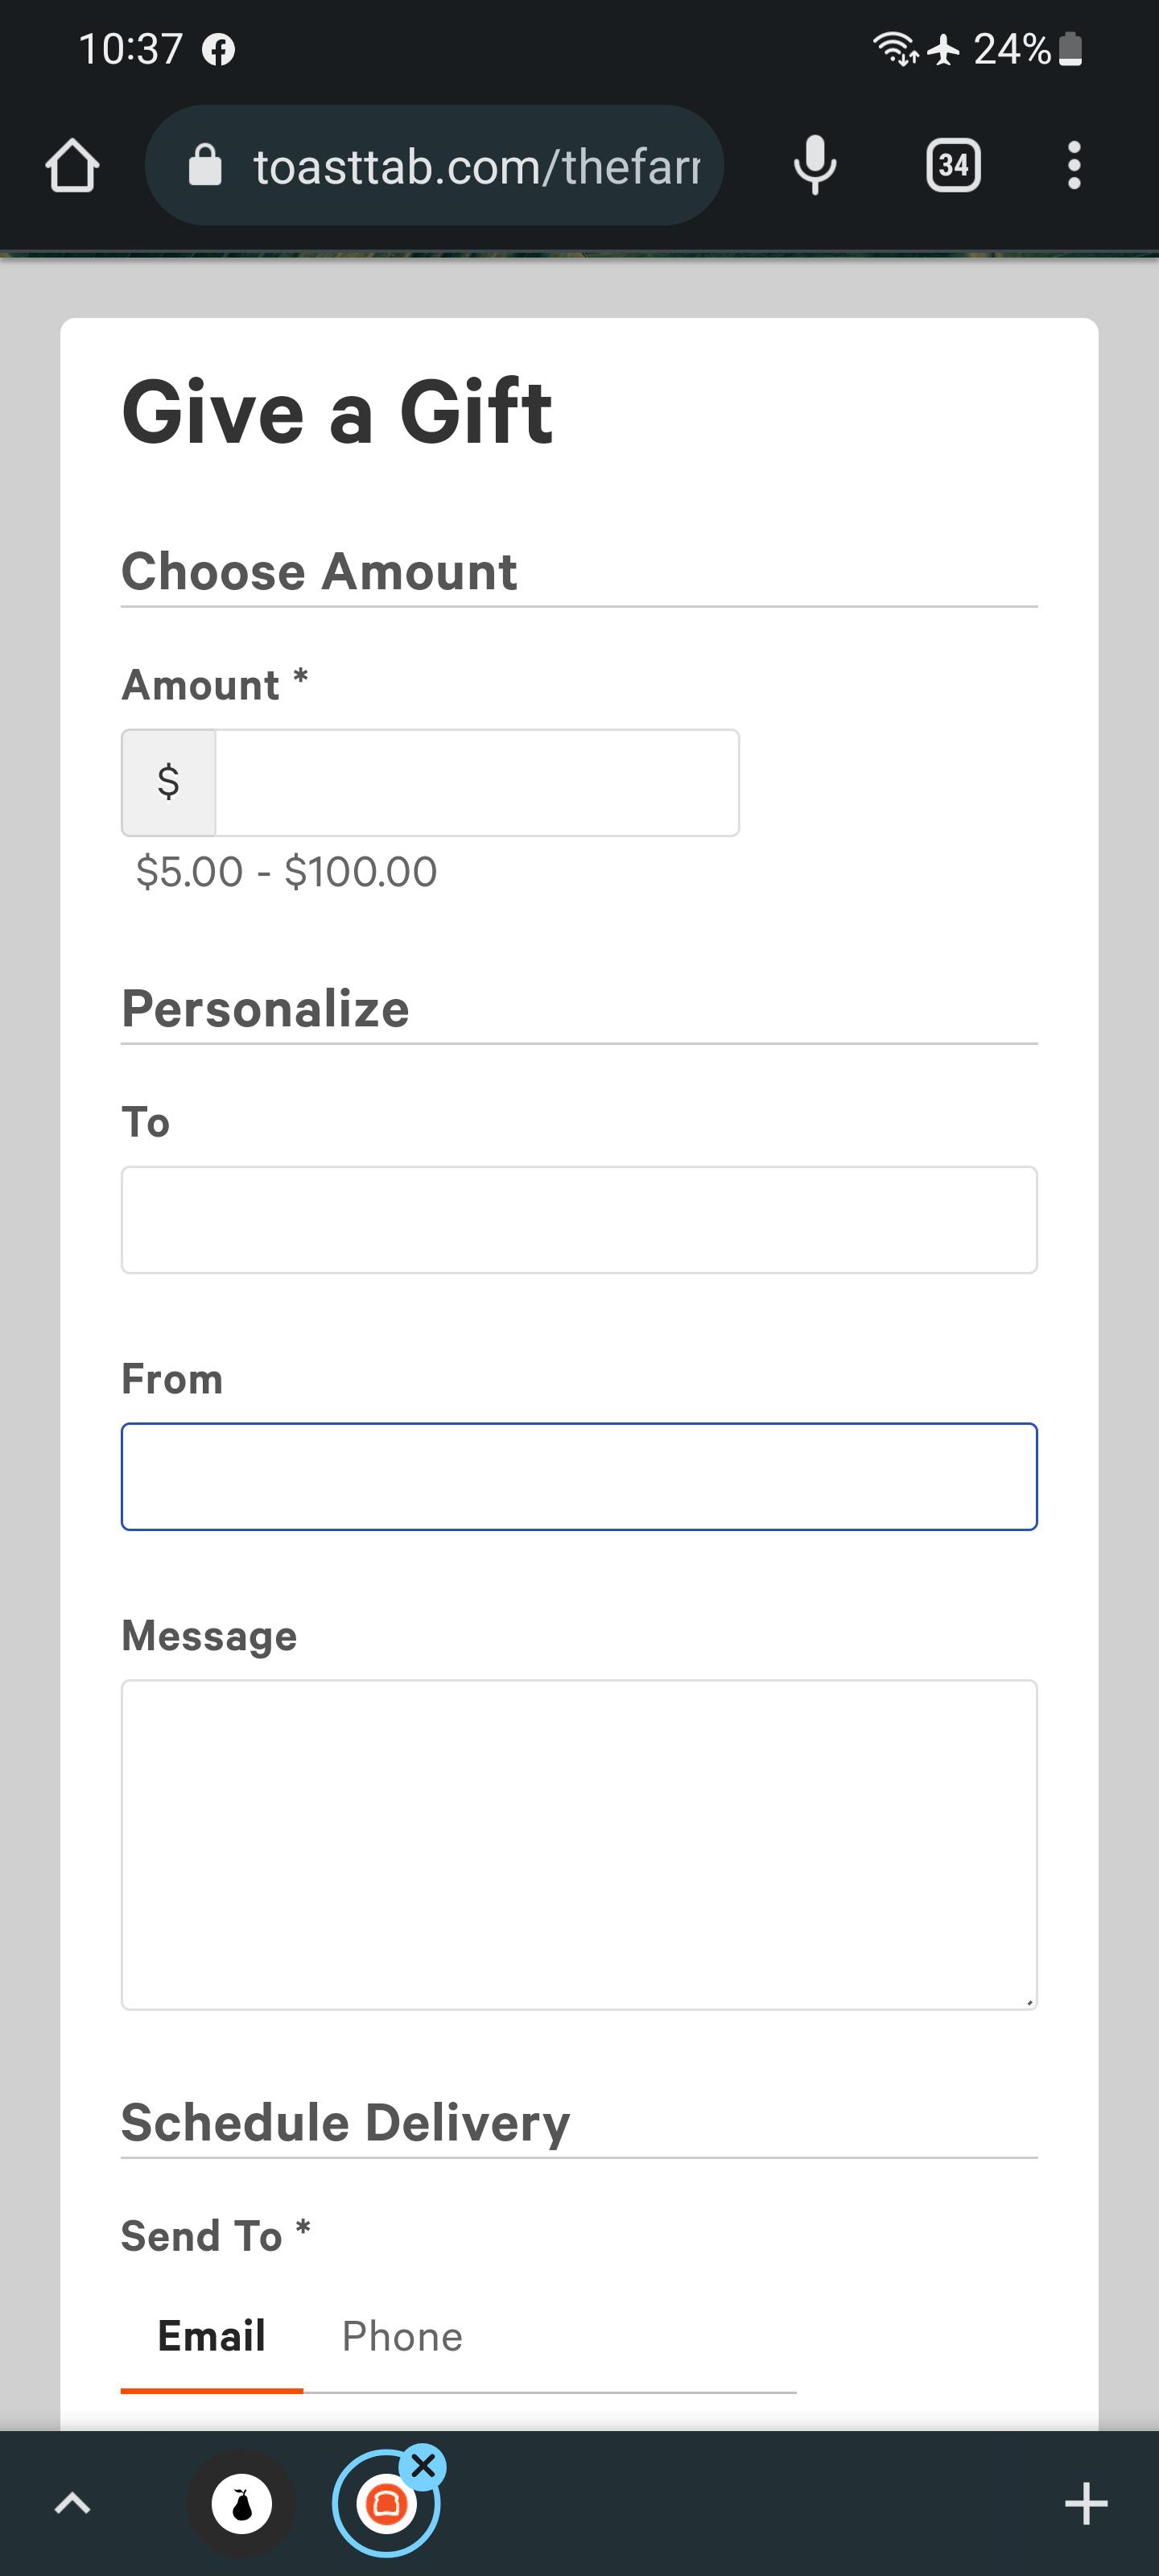The height and width of the screenshot is (2576, 1159).
Task: Click the dollar sign prefix box
Action: click(167, 782)
